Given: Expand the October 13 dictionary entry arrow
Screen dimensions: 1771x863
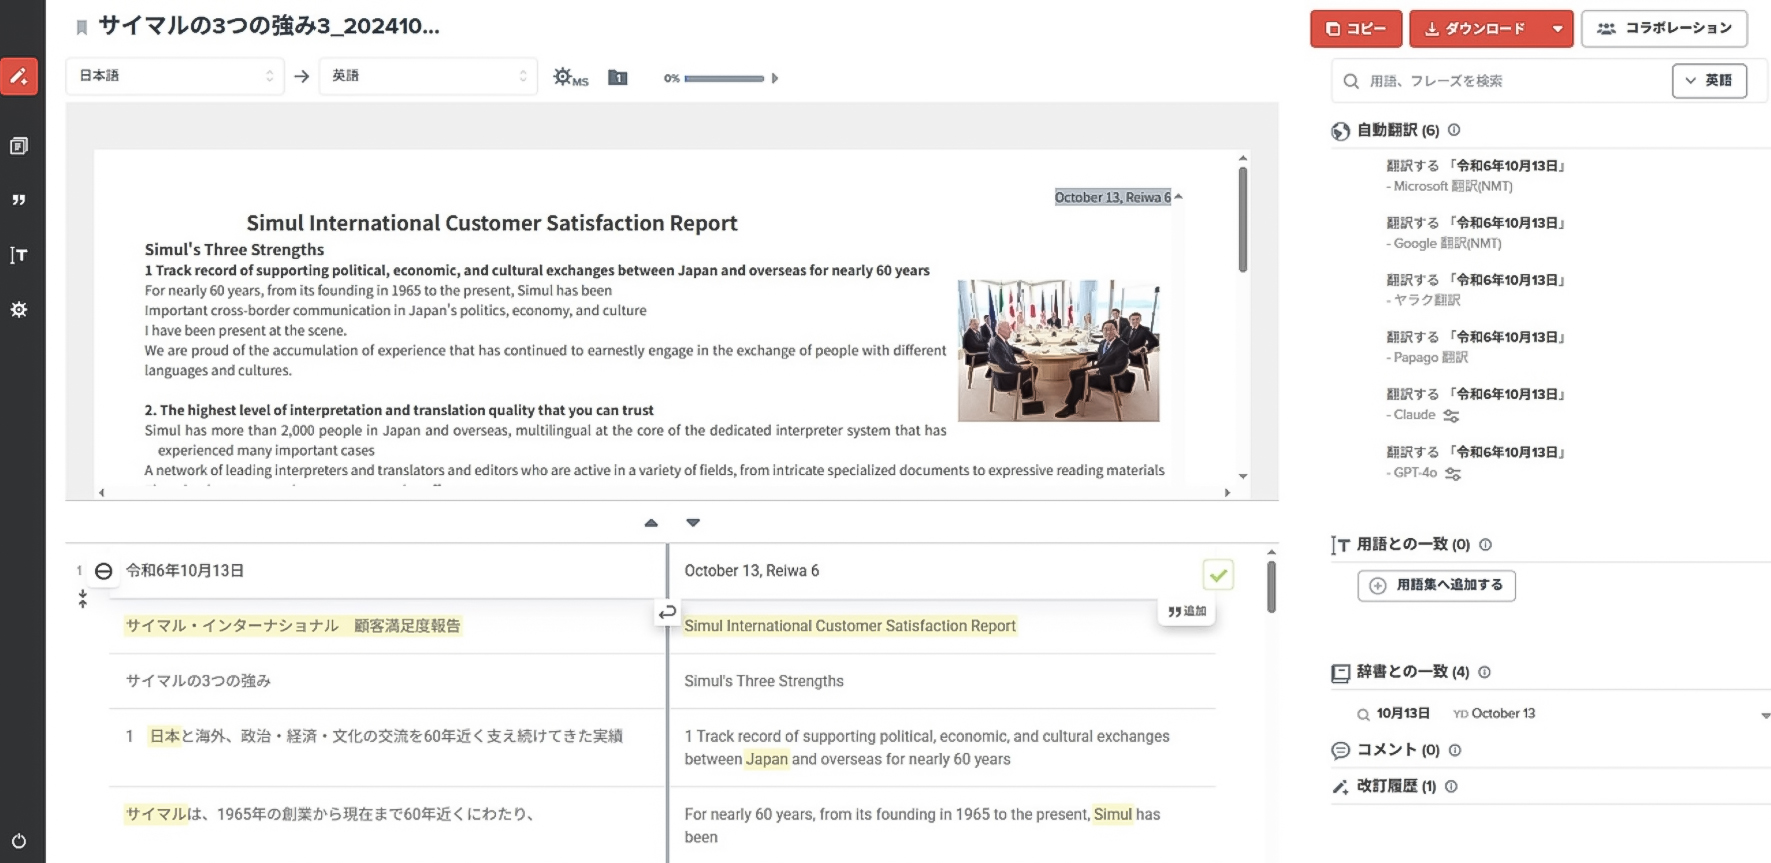Looking at the screenshot, I should tap(1765, 715).
